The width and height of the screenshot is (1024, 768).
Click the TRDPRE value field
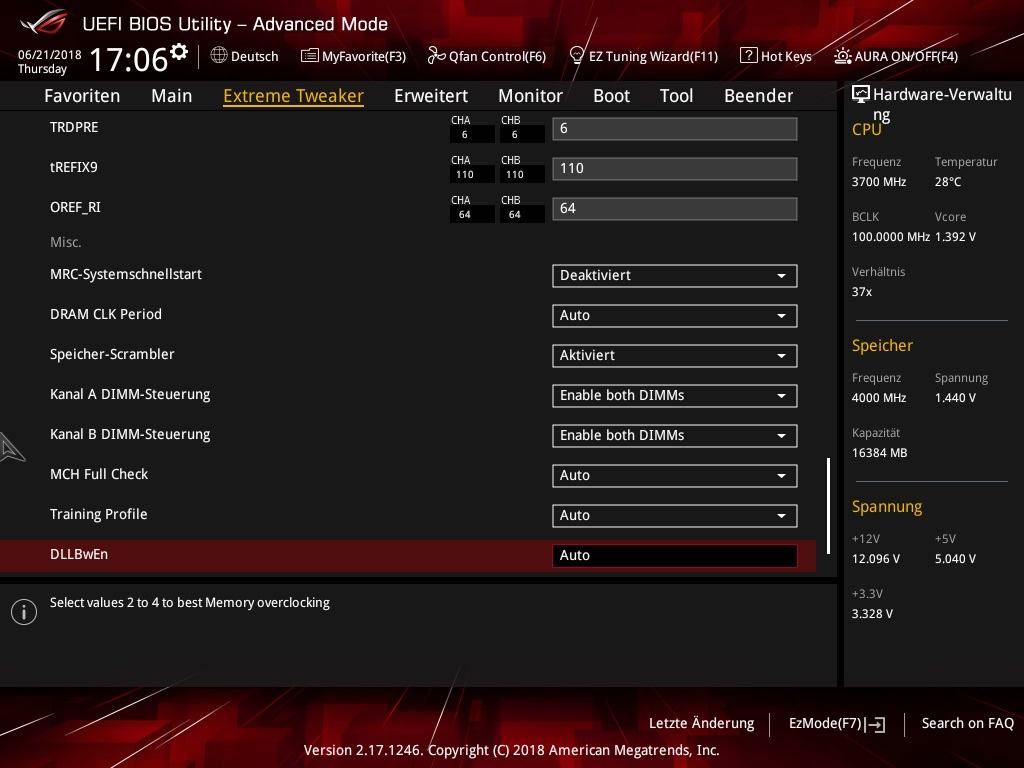[x=675, y=129]
